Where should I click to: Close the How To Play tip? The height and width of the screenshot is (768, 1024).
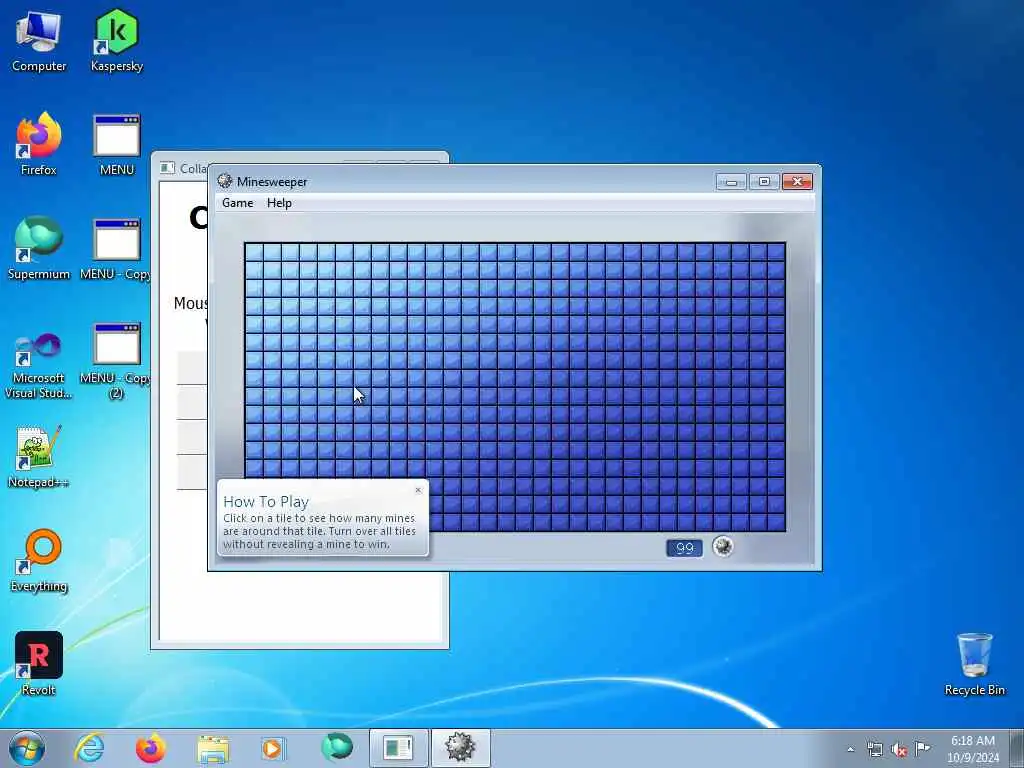(x=418, y=490)
